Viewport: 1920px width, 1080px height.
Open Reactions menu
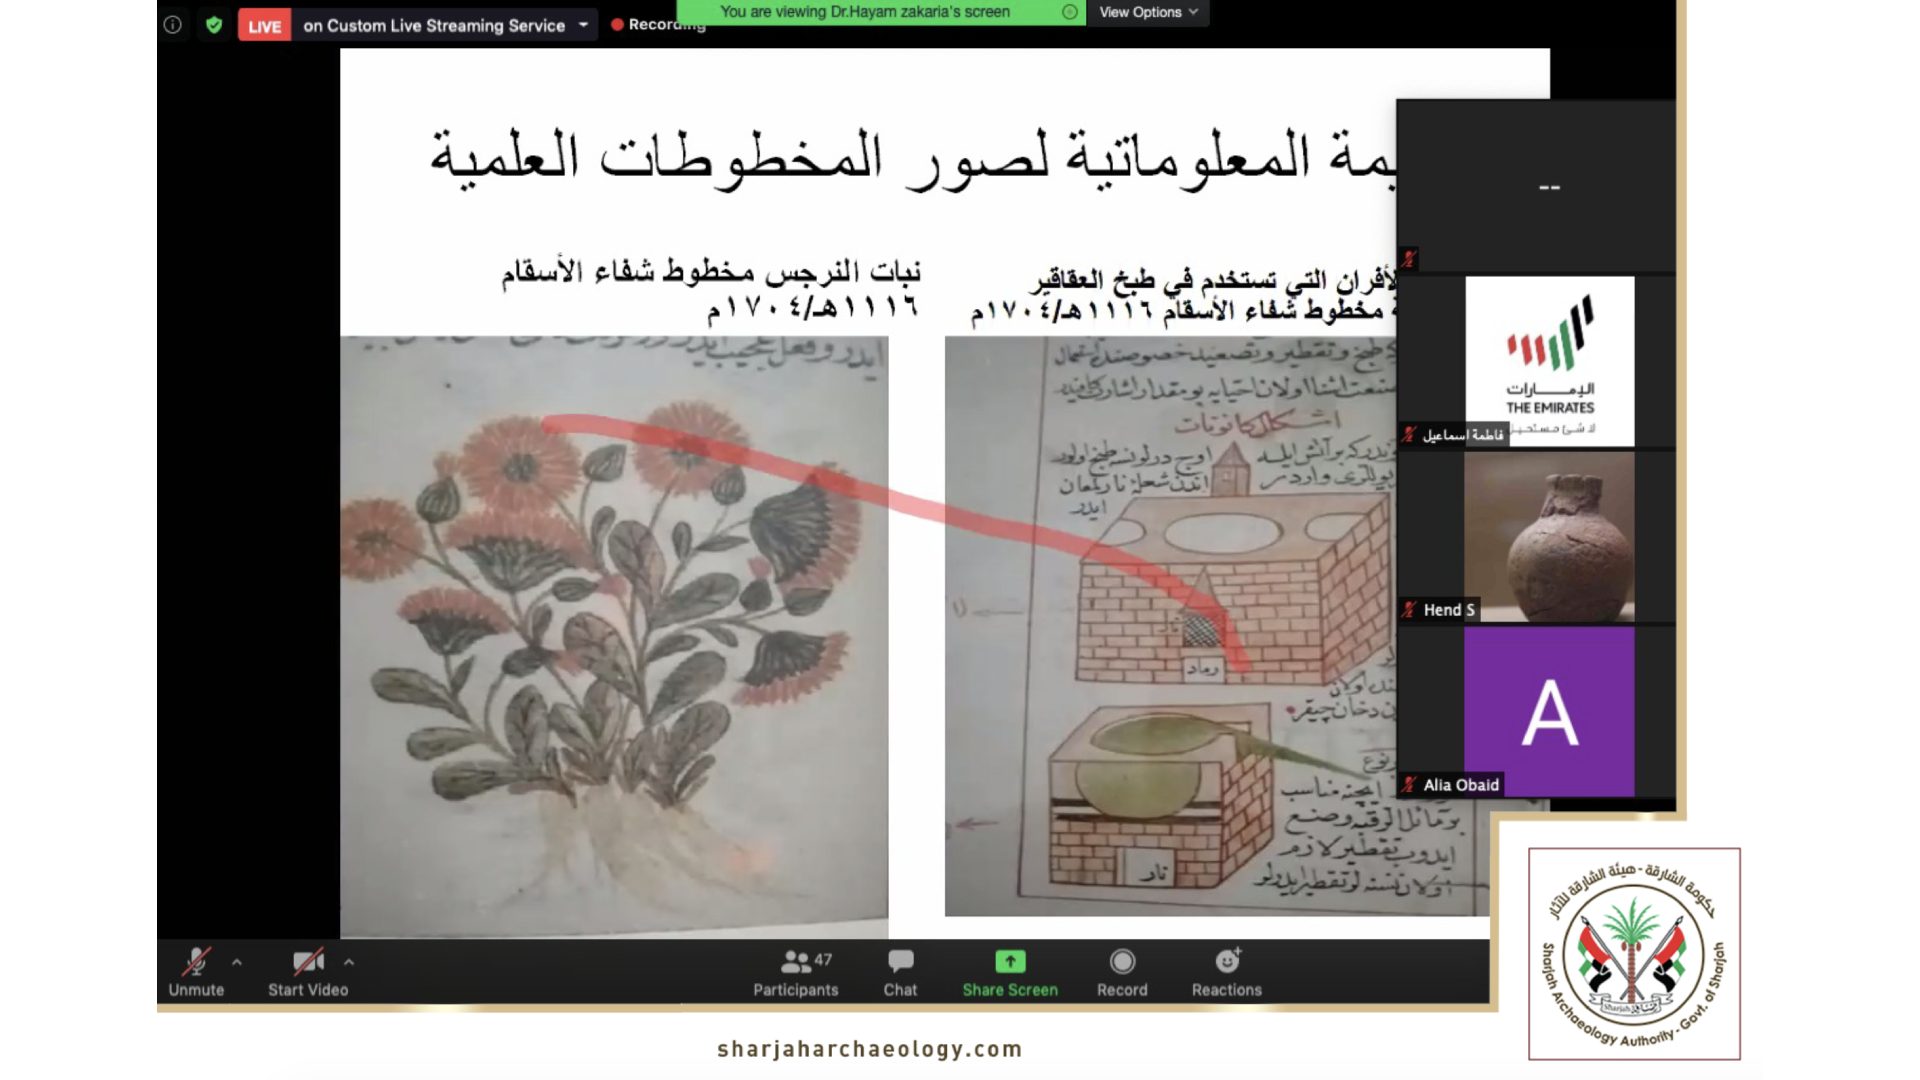point(1227,972)
